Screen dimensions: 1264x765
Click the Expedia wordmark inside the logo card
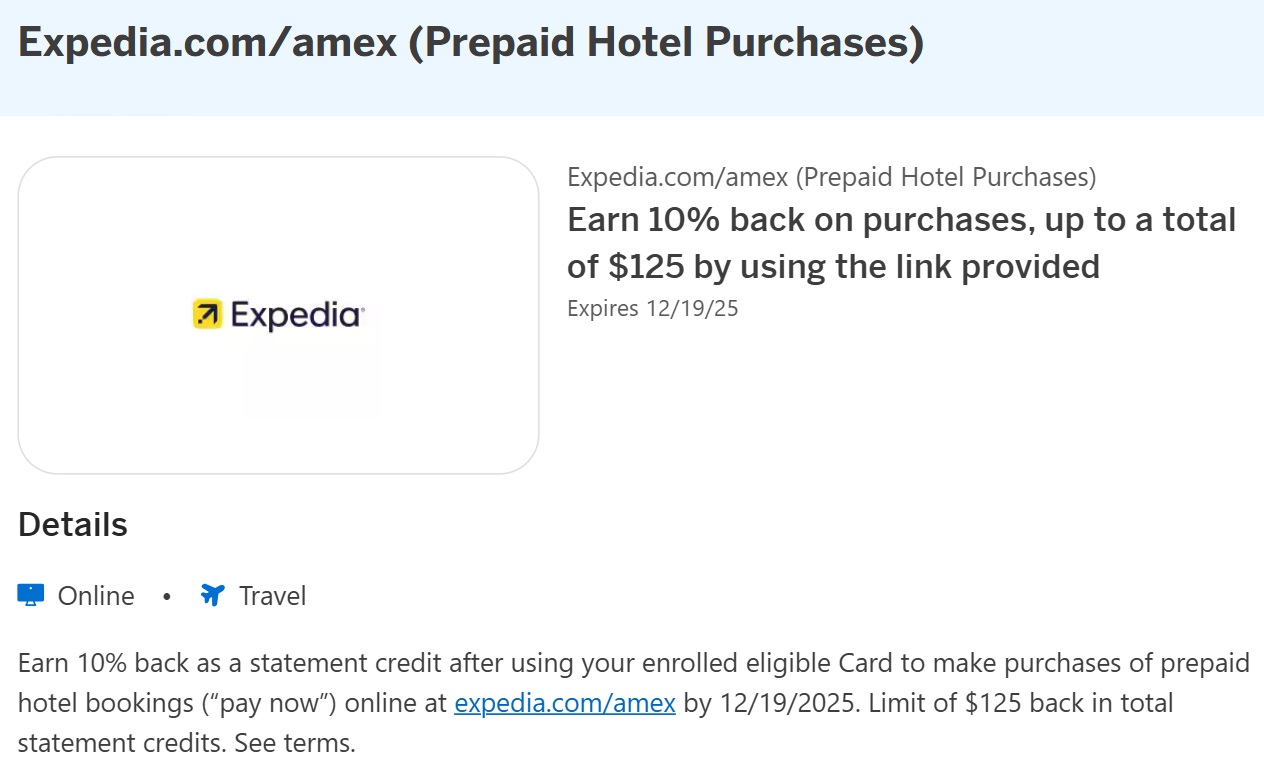point(295,314)
